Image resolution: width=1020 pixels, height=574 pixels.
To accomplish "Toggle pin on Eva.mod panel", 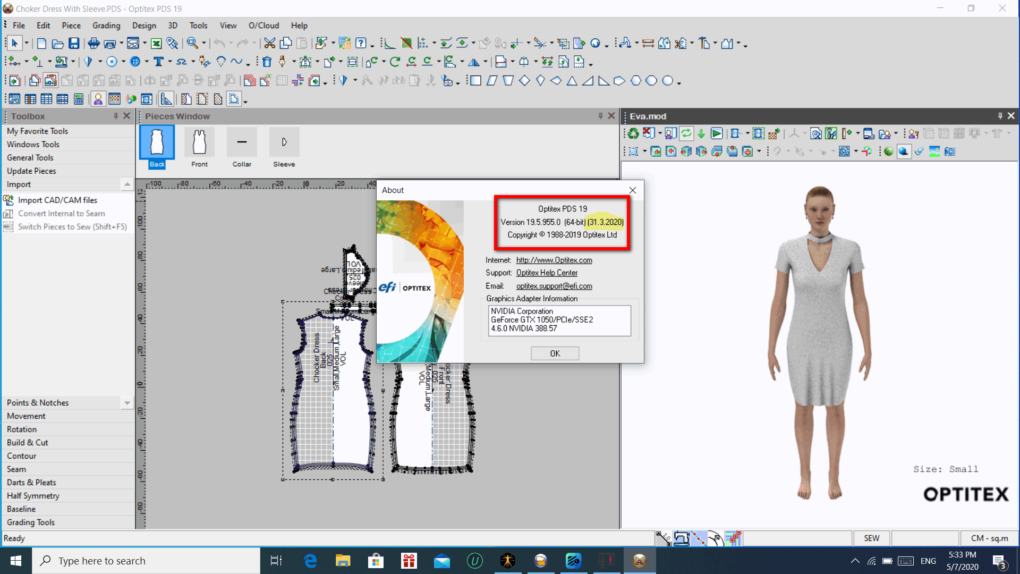I will [1000, 116].
